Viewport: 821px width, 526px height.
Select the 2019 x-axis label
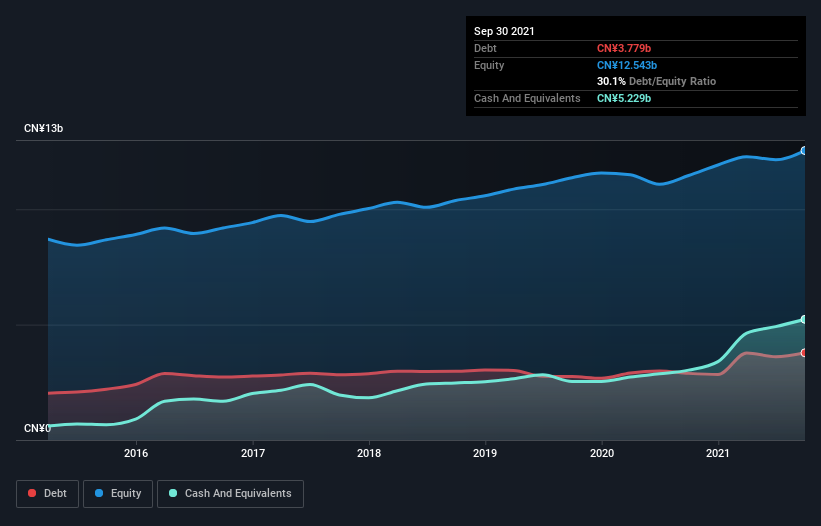485,453
